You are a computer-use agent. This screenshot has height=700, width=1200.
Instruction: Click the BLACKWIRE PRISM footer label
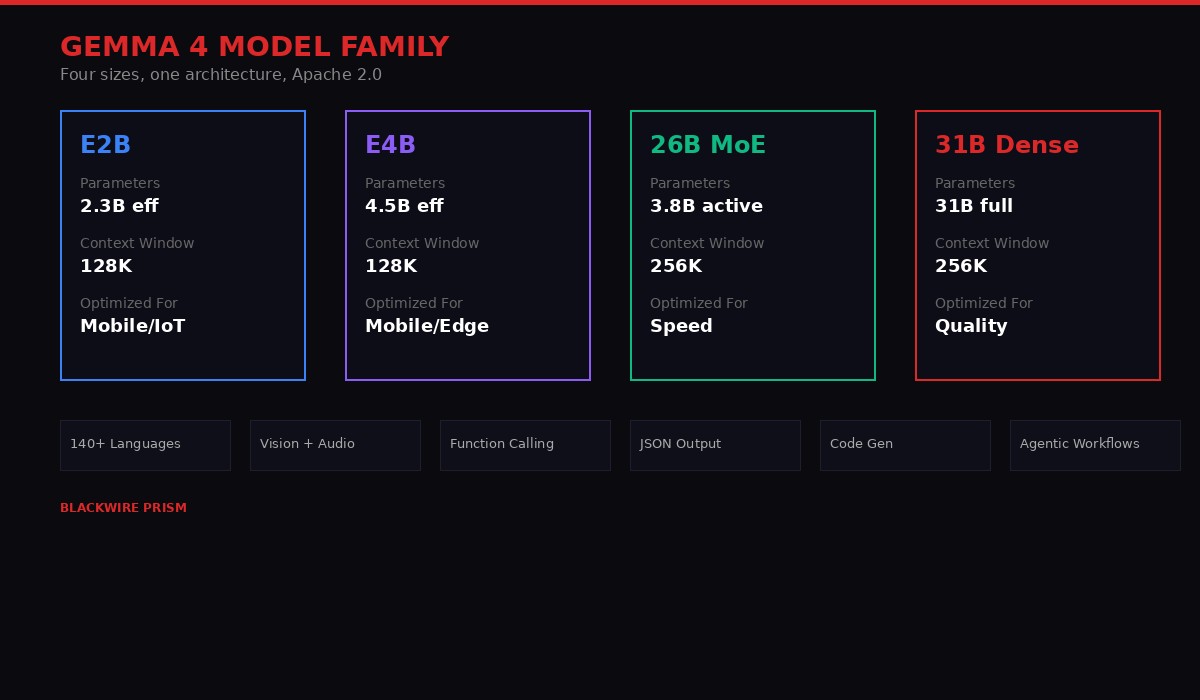pyautogui.click(x=123, y=508)
